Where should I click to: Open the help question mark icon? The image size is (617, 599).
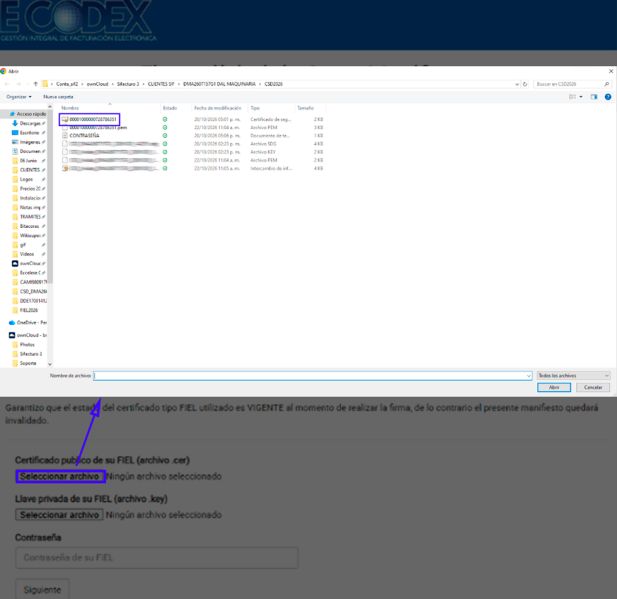point(608,97)
